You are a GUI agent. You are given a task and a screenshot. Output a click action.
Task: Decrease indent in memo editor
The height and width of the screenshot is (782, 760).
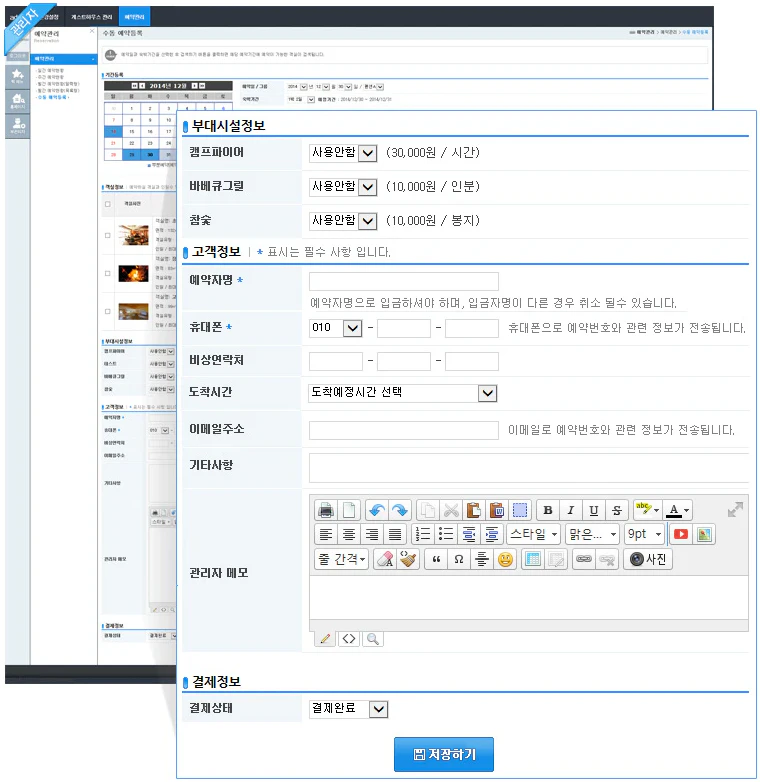pos(469,535)
